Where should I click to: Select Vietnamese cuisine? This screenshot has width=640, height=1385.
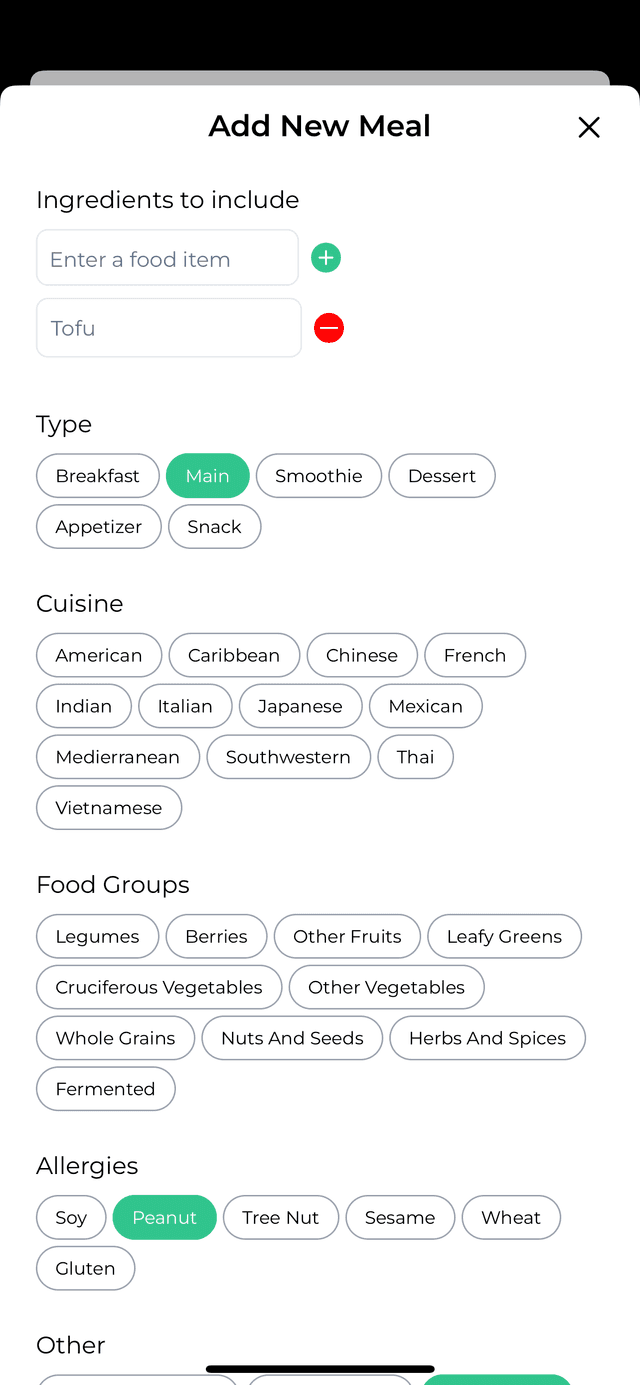coord(108,807)
